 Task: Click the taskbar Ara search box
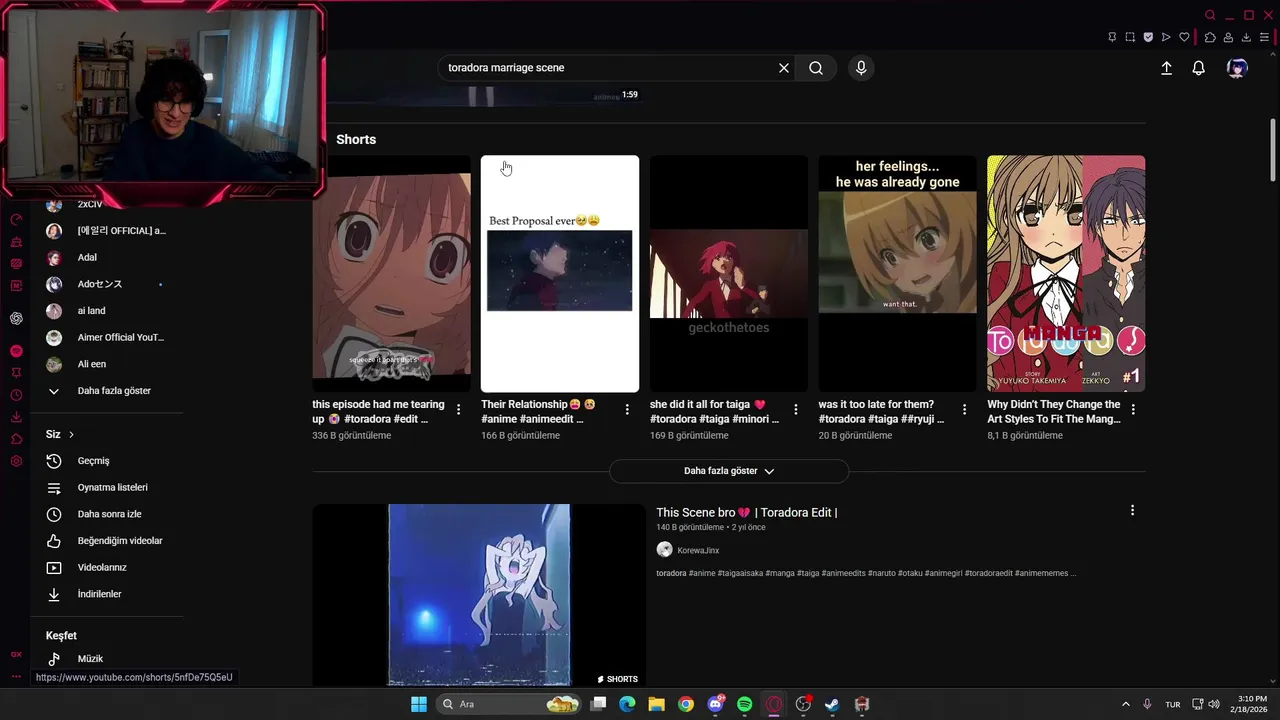pyautogui.click(x=510, y=704)
